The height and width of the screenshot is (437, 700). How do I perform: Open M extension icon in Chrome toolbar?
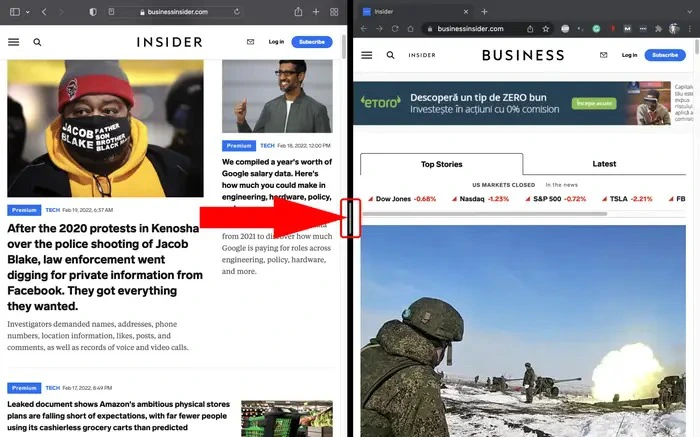(627, 29)
